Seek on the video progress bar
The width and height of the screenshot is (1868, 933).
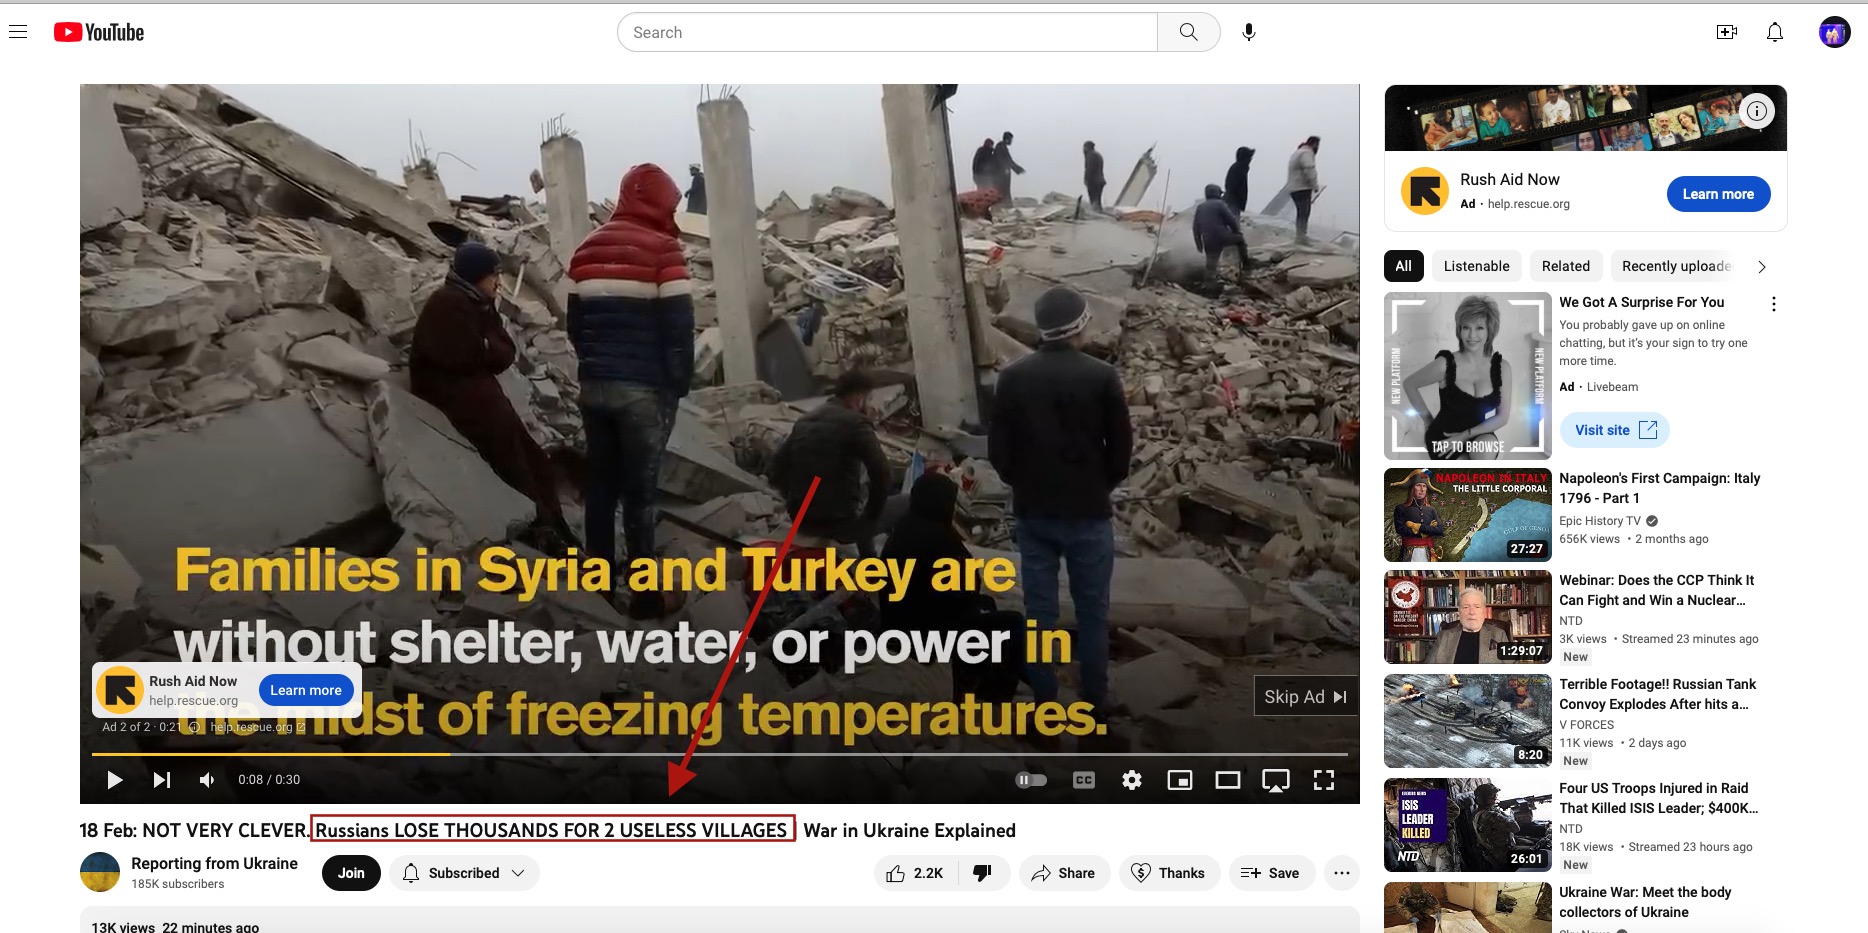click(720, 754)
